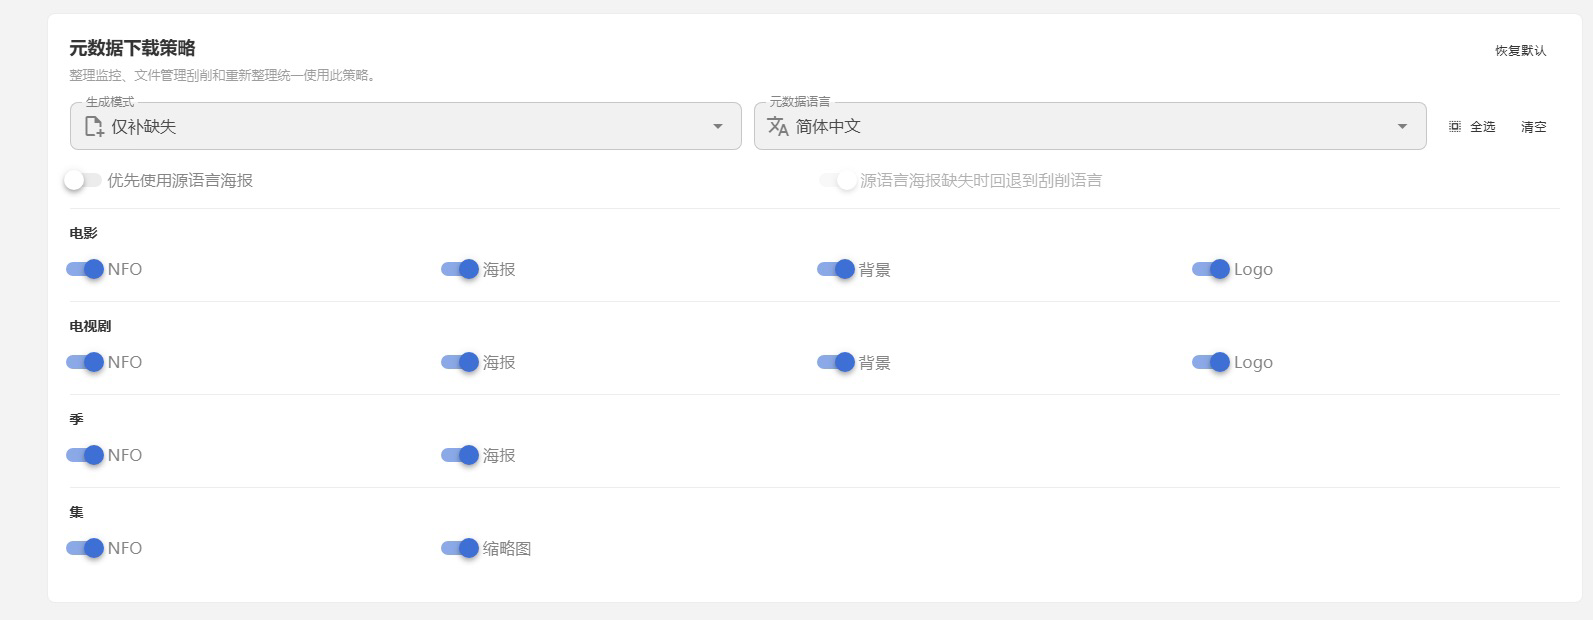
Task: Click the 元数据下载策略 heading
Action: tap(132, 48)
